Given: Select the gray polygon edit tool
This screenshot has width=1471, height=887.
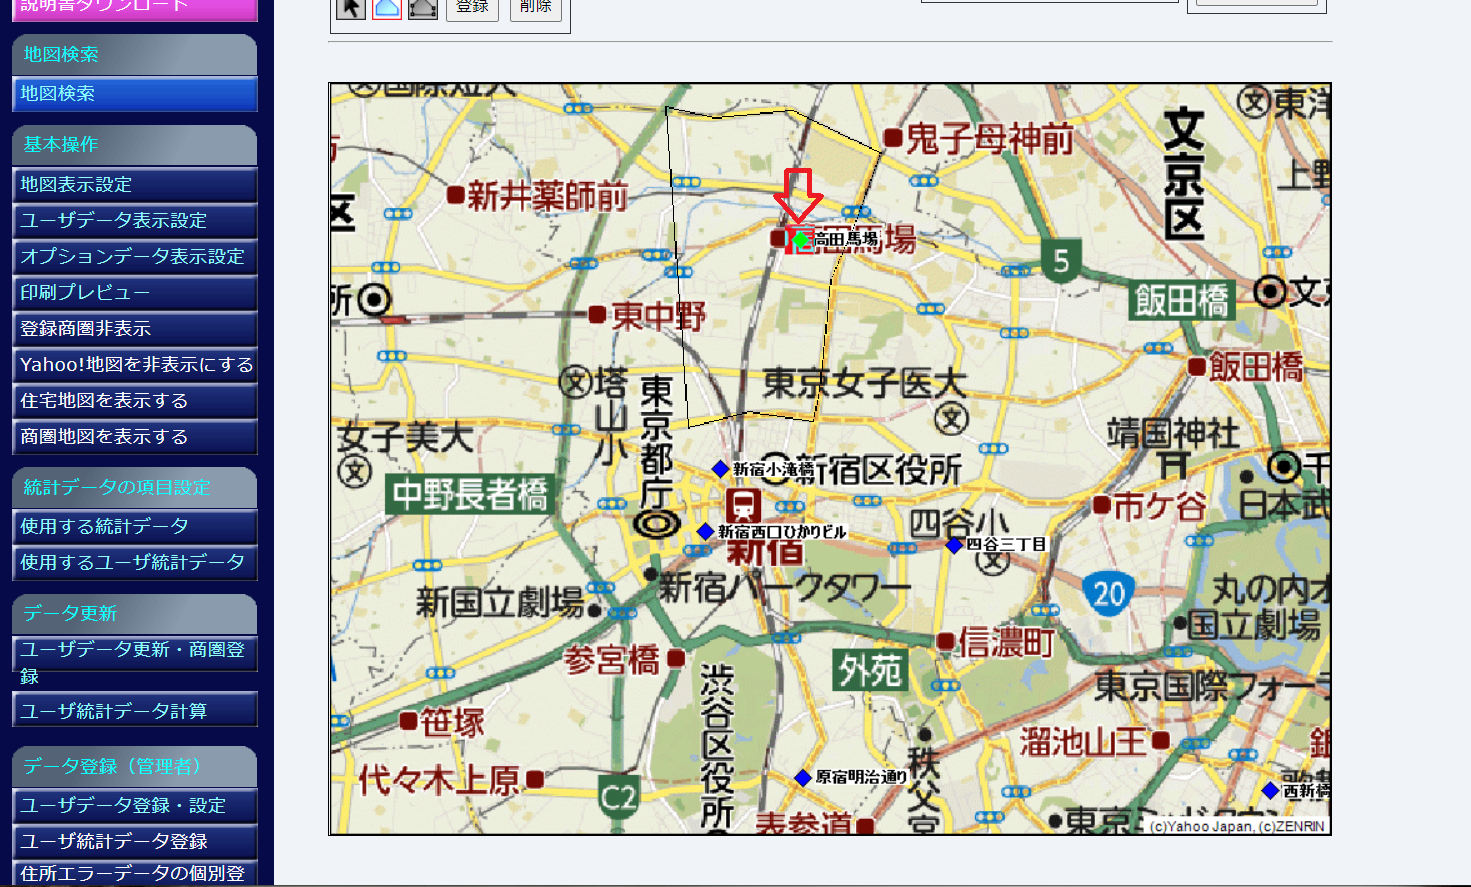Looking at the screenshot, I should (x=423, y=8).
